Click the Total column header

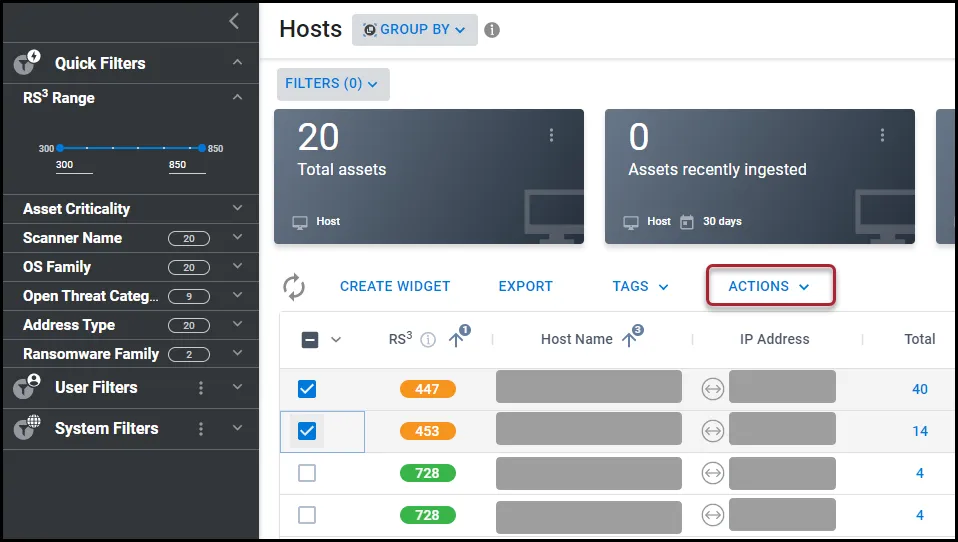pyautogui.click(x=920, y=339)
